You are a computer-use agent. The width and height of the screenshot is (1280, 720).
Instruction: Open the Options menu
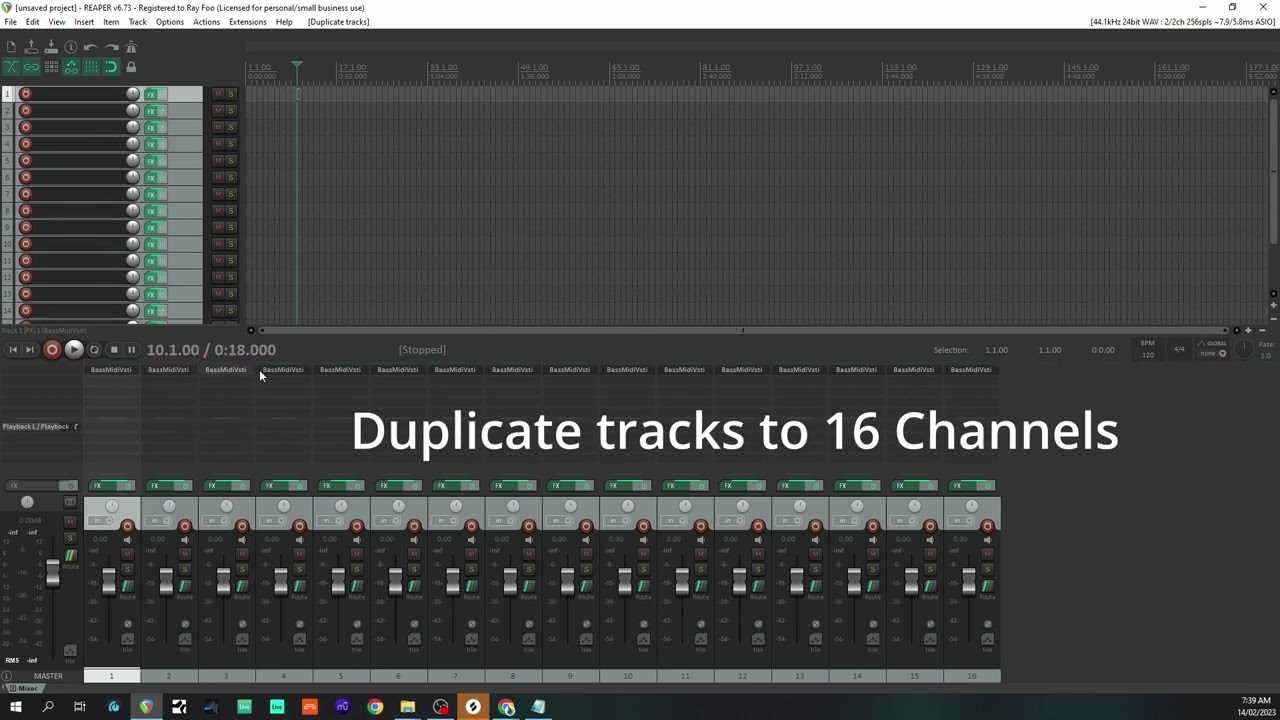click(170, 22)
